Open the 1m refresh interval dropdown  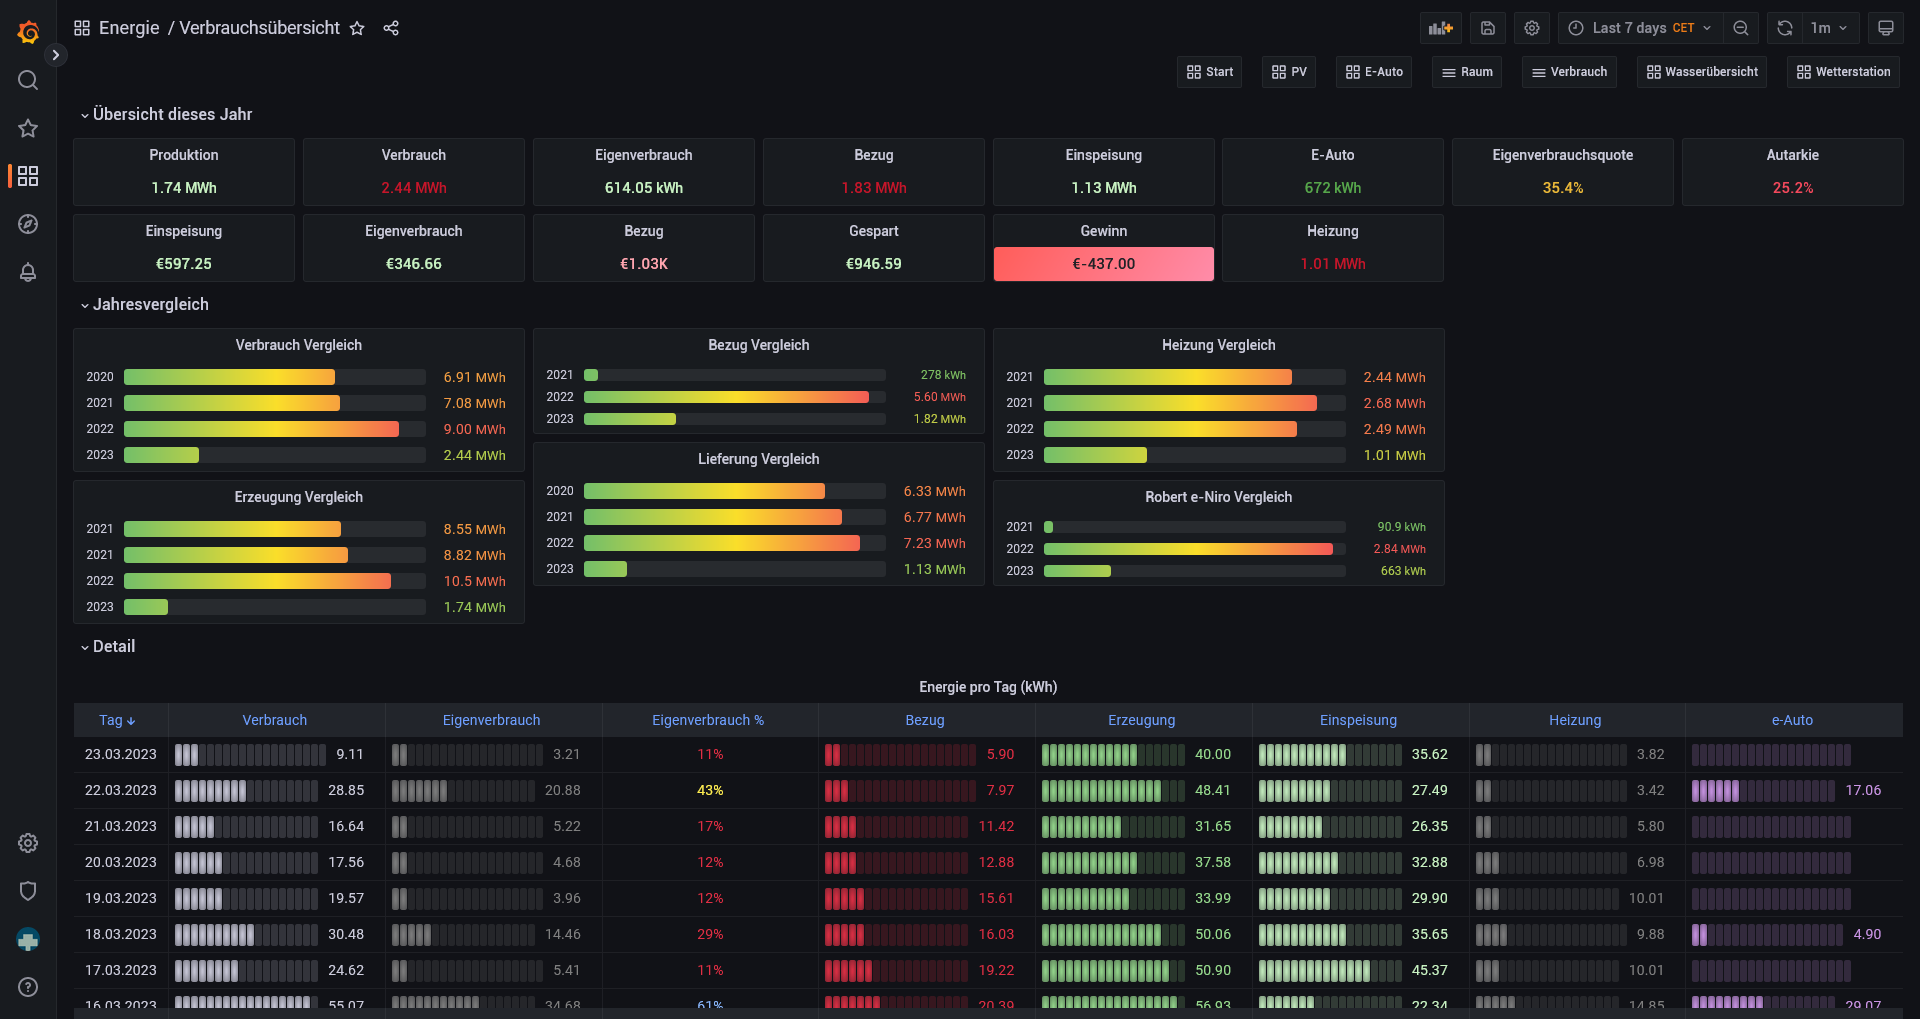(x=1829, y=28)
